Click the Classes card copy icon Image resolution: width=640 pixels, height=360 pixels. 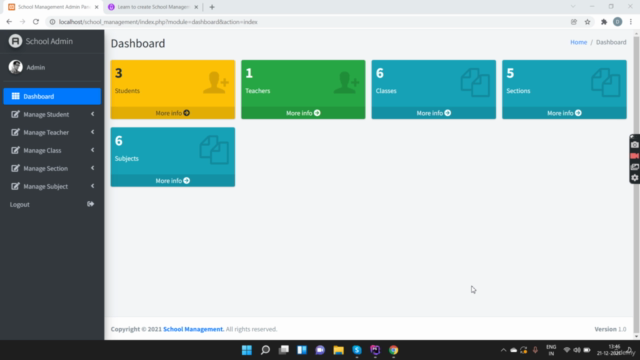point(475,82)
